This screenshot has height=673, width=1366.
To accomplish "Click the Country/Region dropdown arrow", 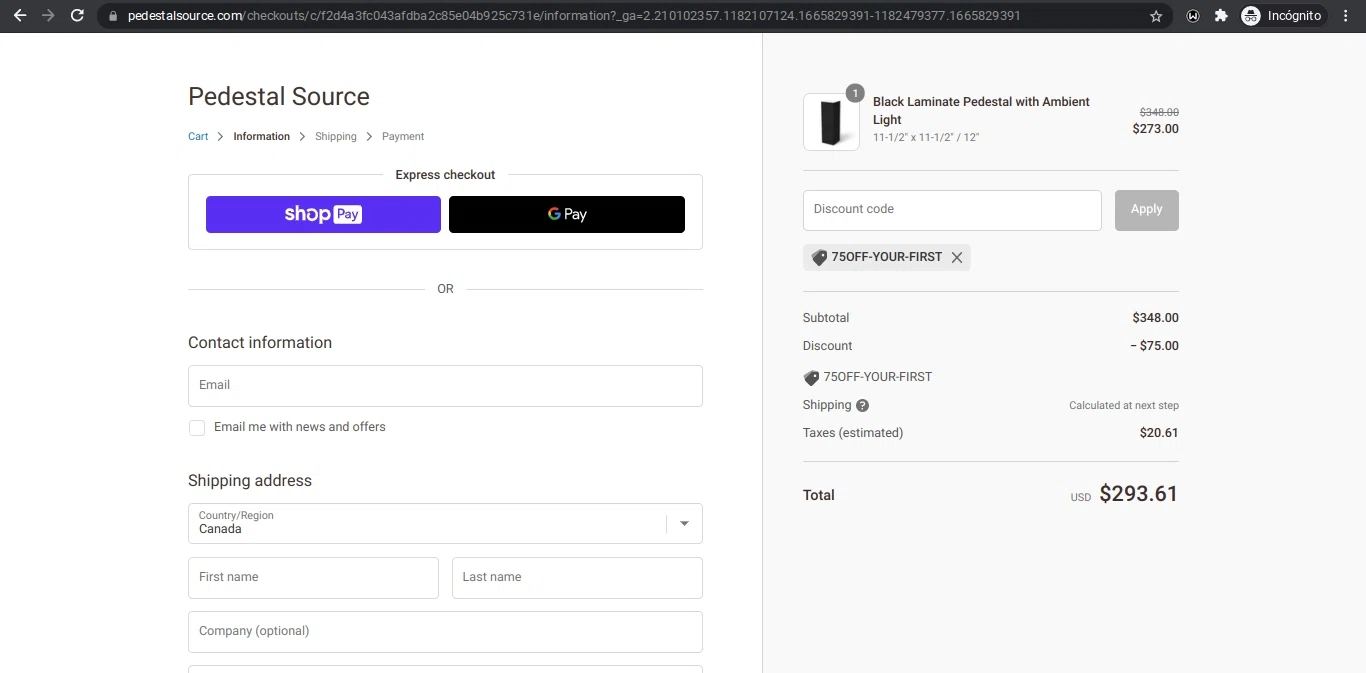I will [685, 523].
